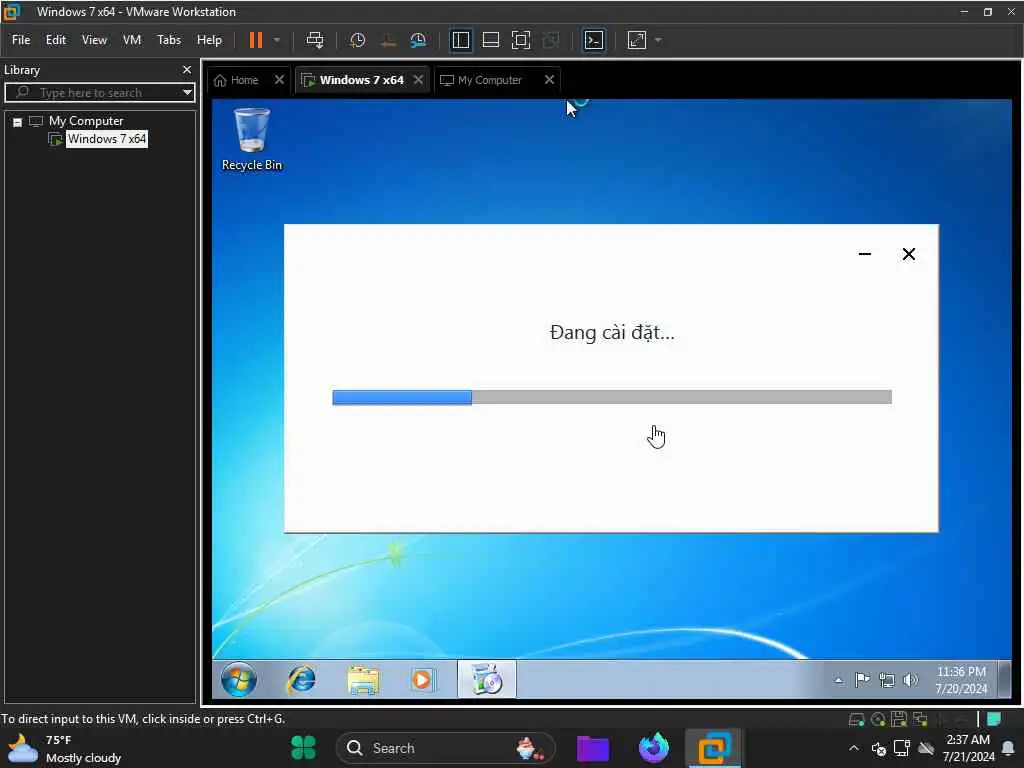
Task: Open the Snapshot Manager icon
Action: point(418,40)
